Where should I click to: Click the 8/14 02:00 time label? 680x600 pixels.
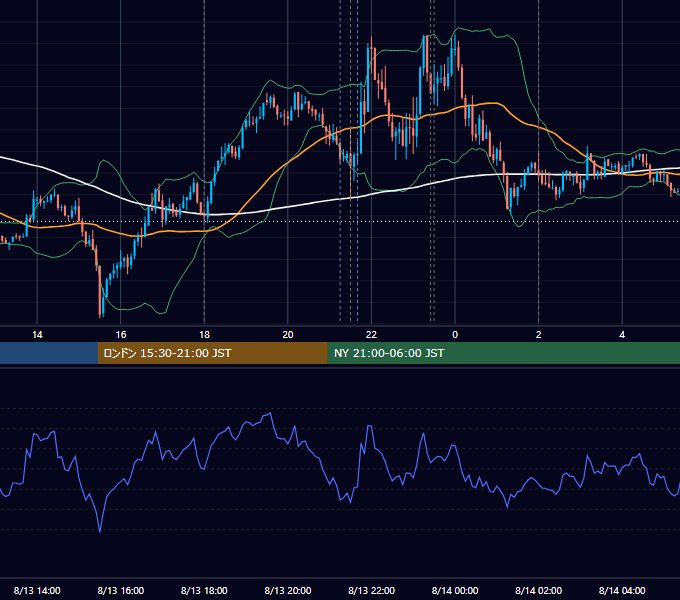[x=539, y=590]
